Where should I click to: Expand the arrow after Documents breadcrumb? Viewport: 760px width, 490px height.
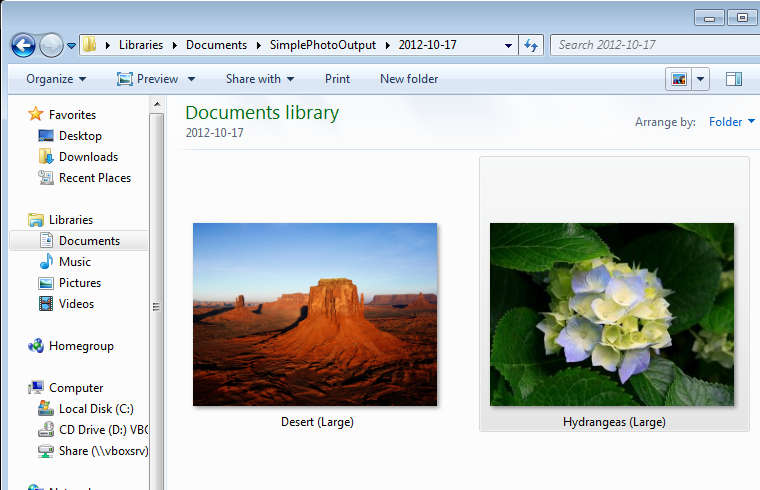point(258,45)
